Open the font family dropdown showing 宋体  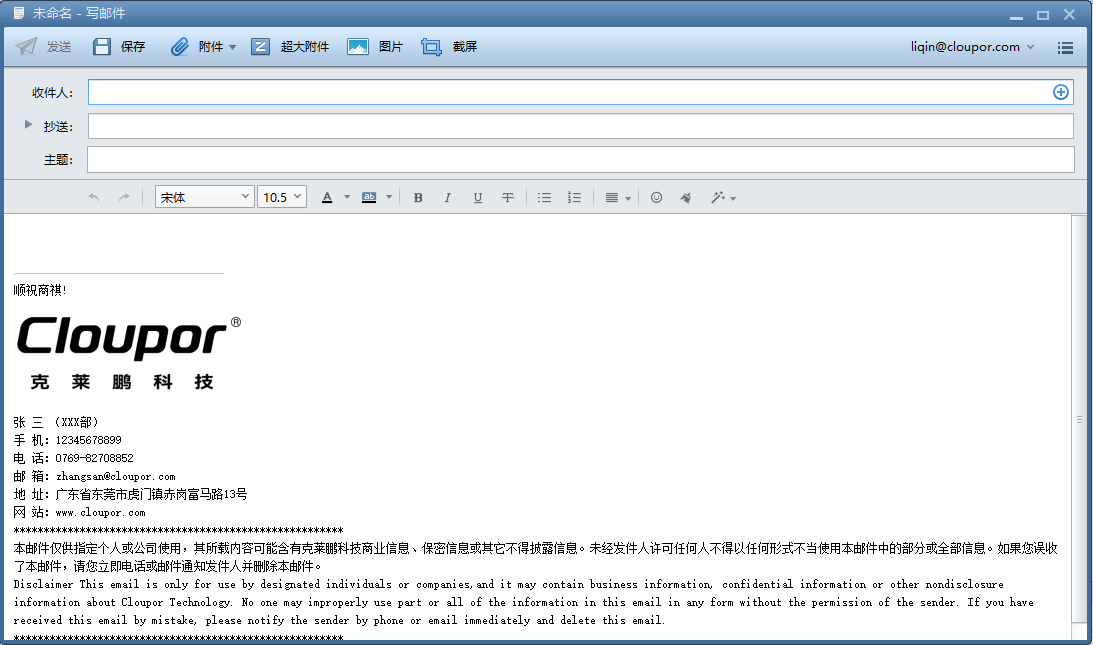[204, 197]
